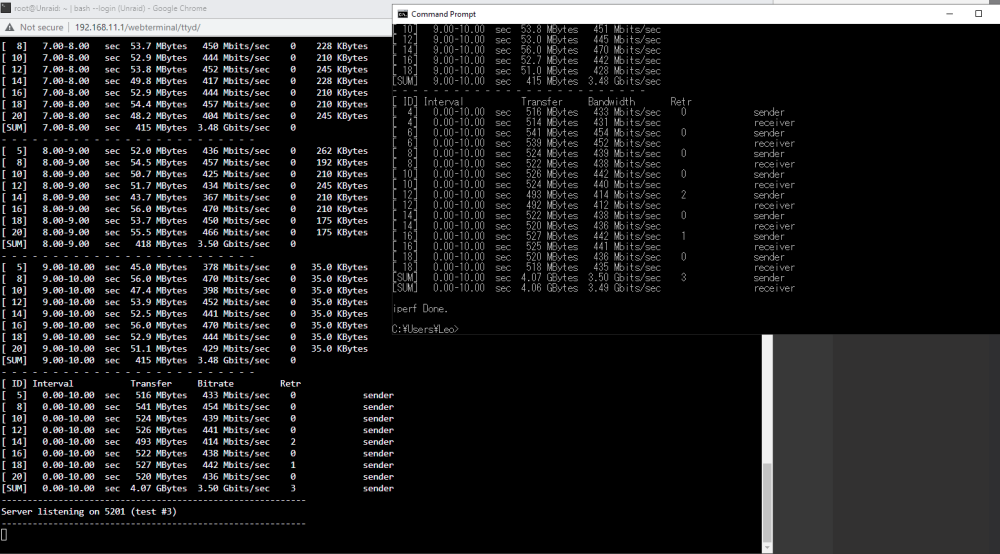Click "receiver" on Command Prompt 3.49 Gbits/sec row
This screenshot has width=1000, height=554.
pos(774,288)
